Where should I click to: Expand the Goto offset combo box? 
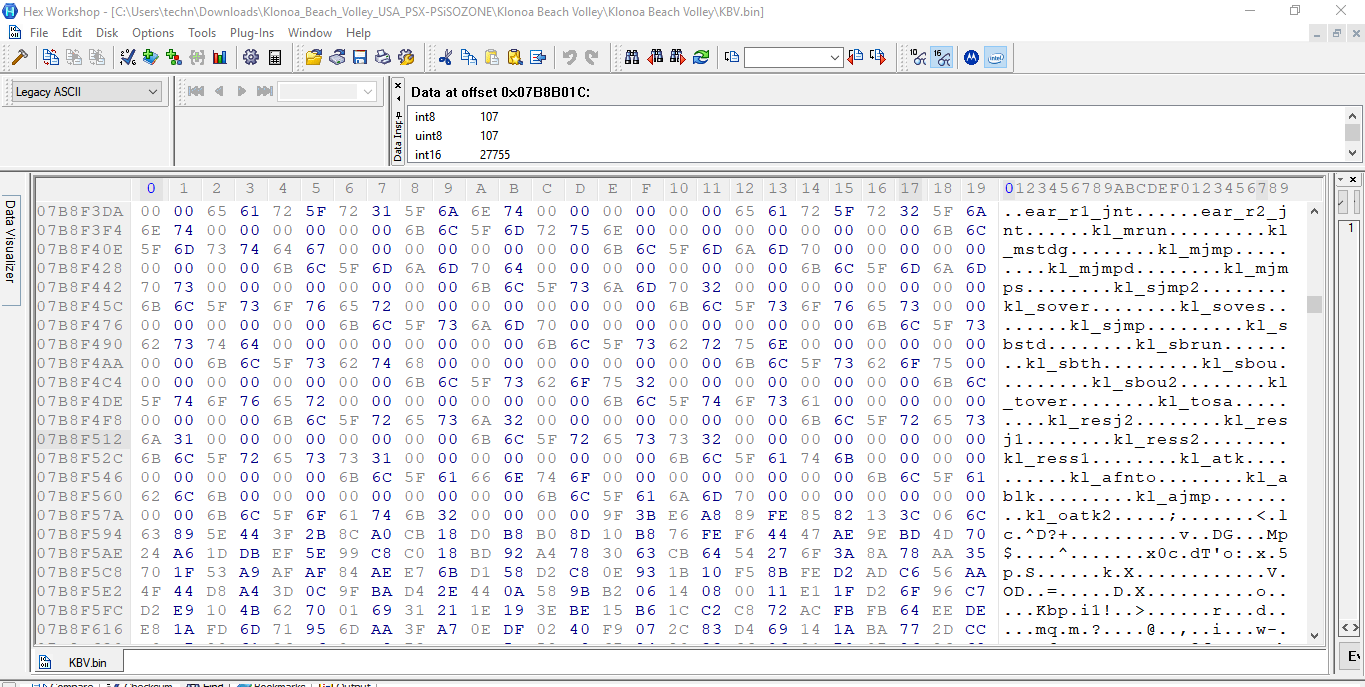coord(835,58)
